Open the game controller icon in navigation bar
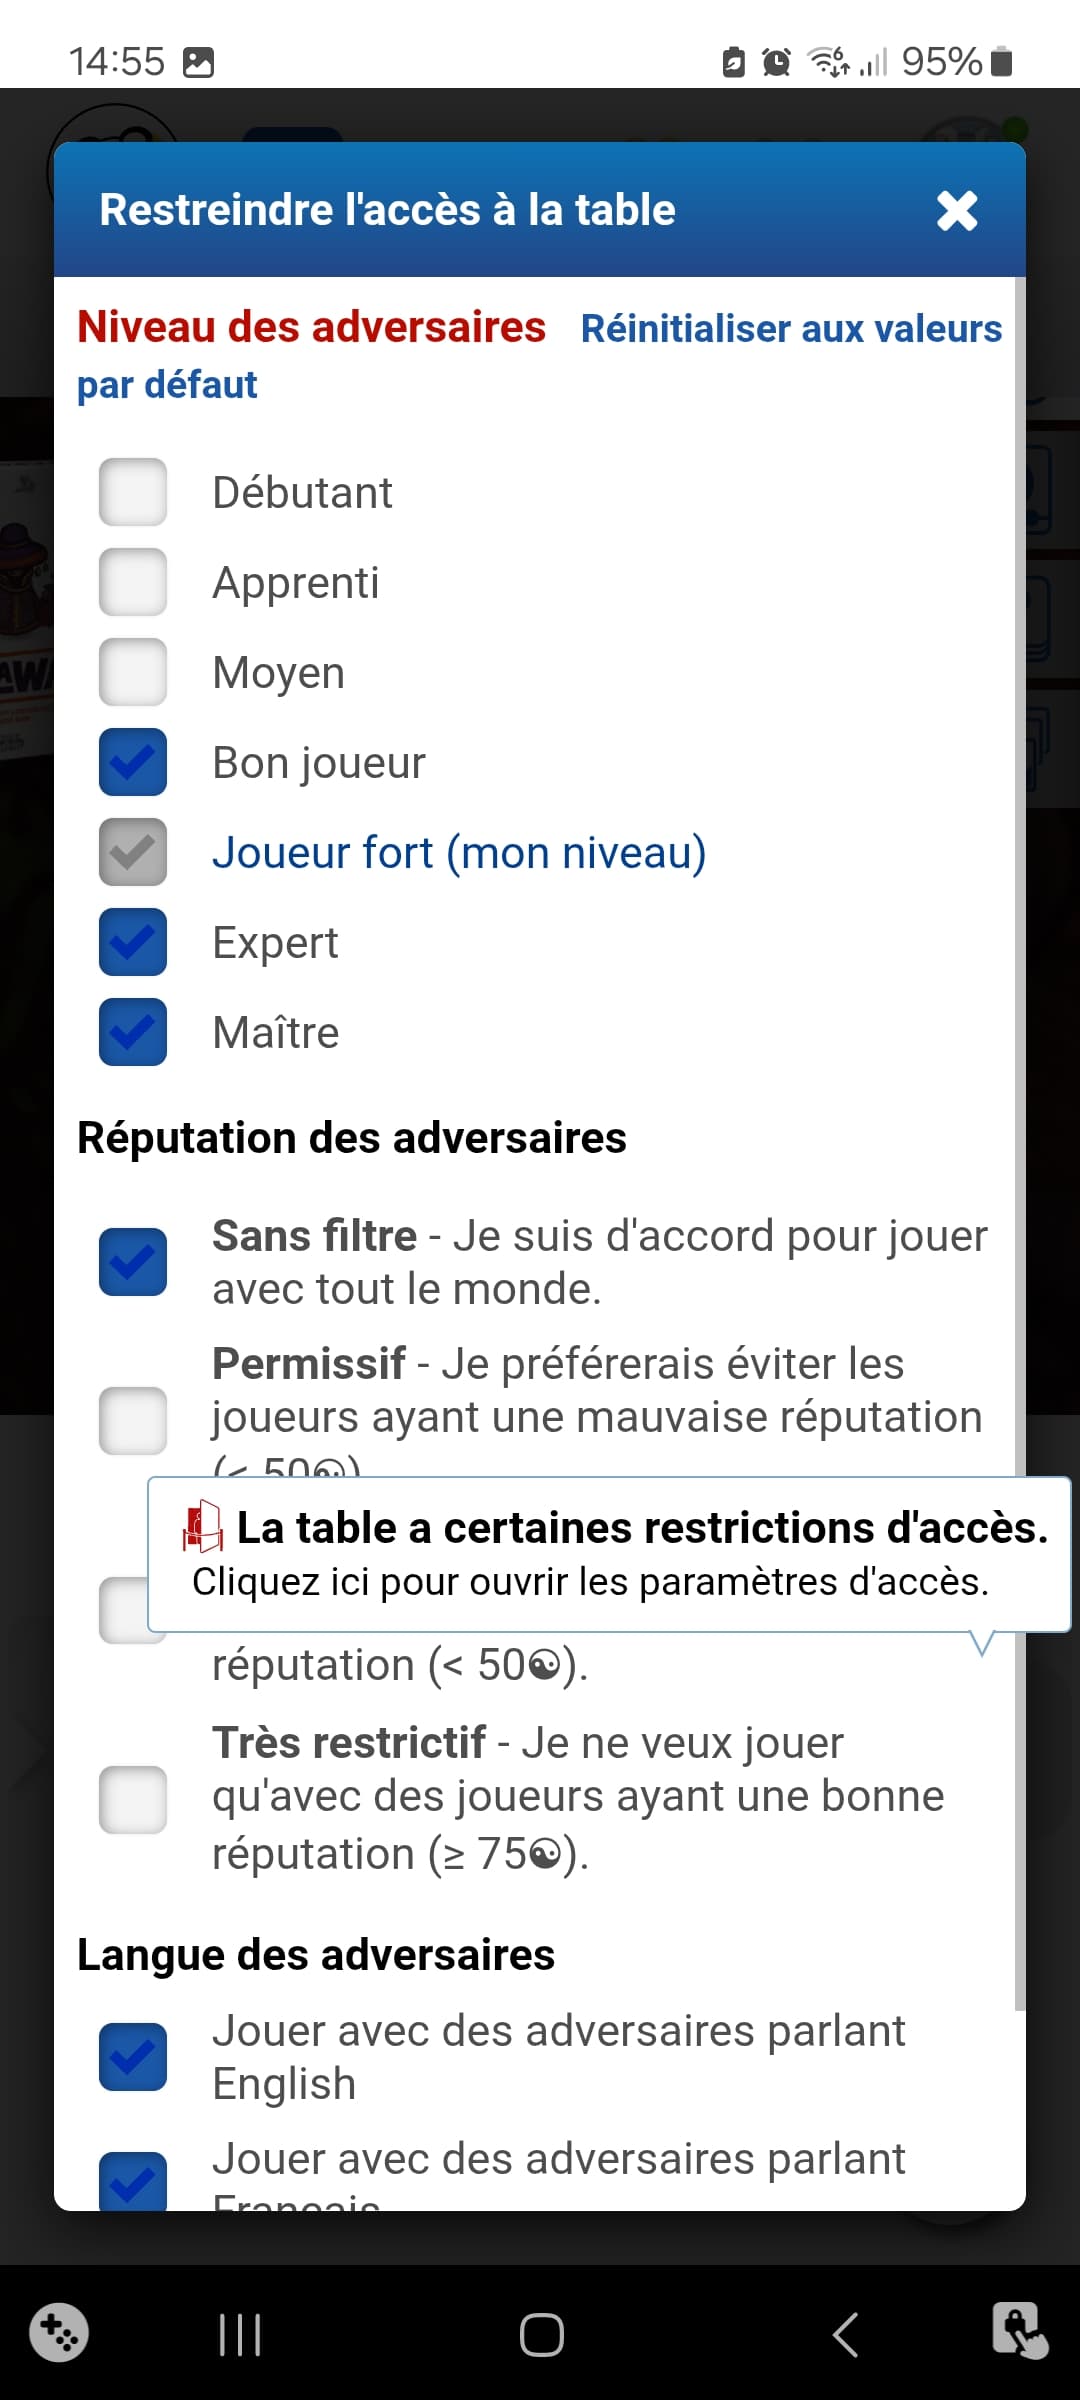 pos(59,2333)
